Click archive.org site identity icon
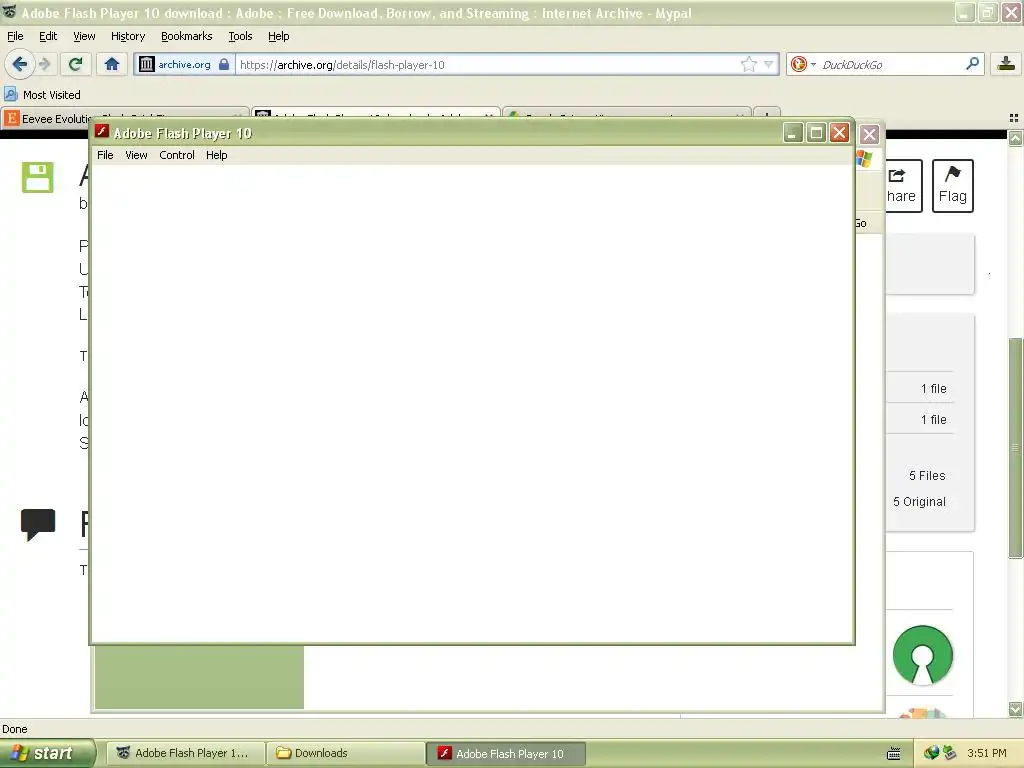This screenshot has height=768, width=1024. (x=147, y=64)
